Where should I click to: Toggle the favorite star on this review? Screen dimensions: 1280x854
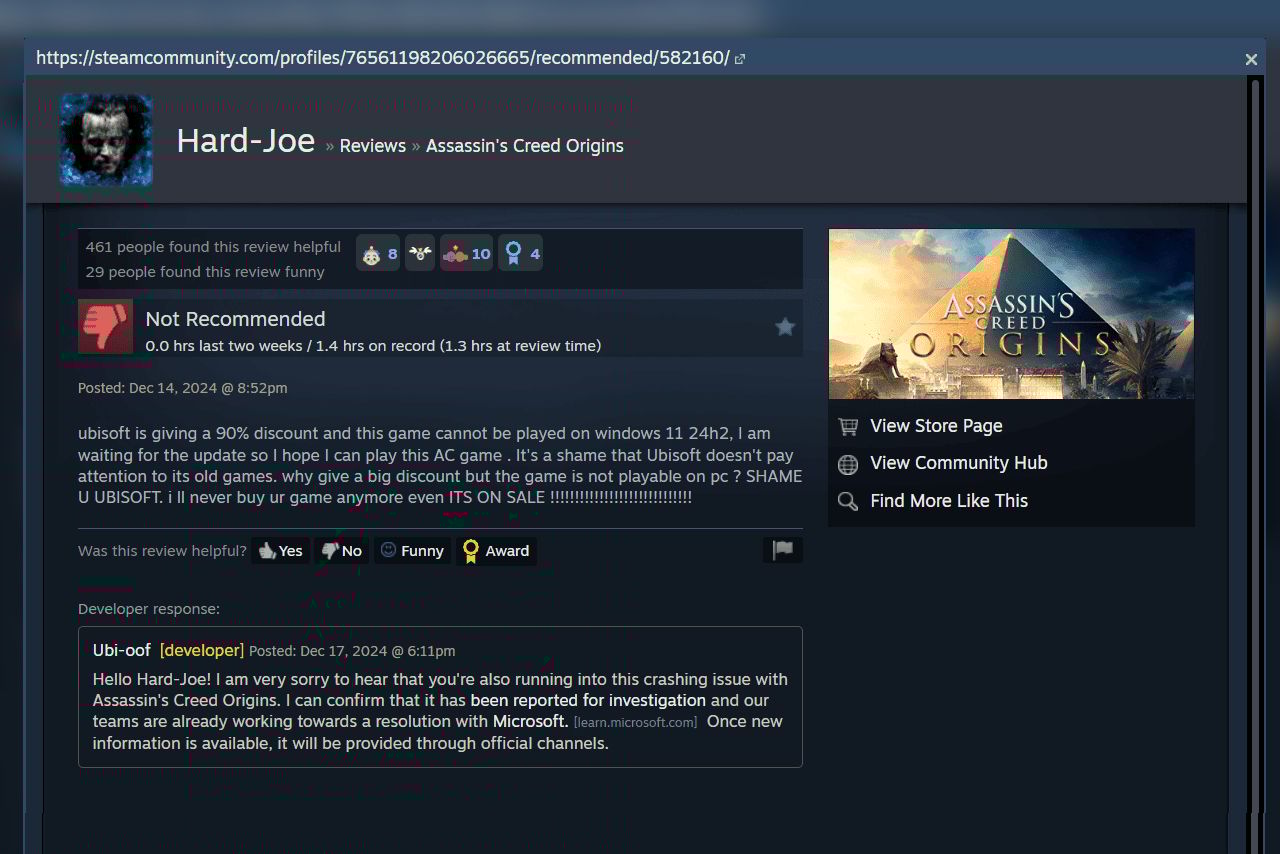point(785,327)
